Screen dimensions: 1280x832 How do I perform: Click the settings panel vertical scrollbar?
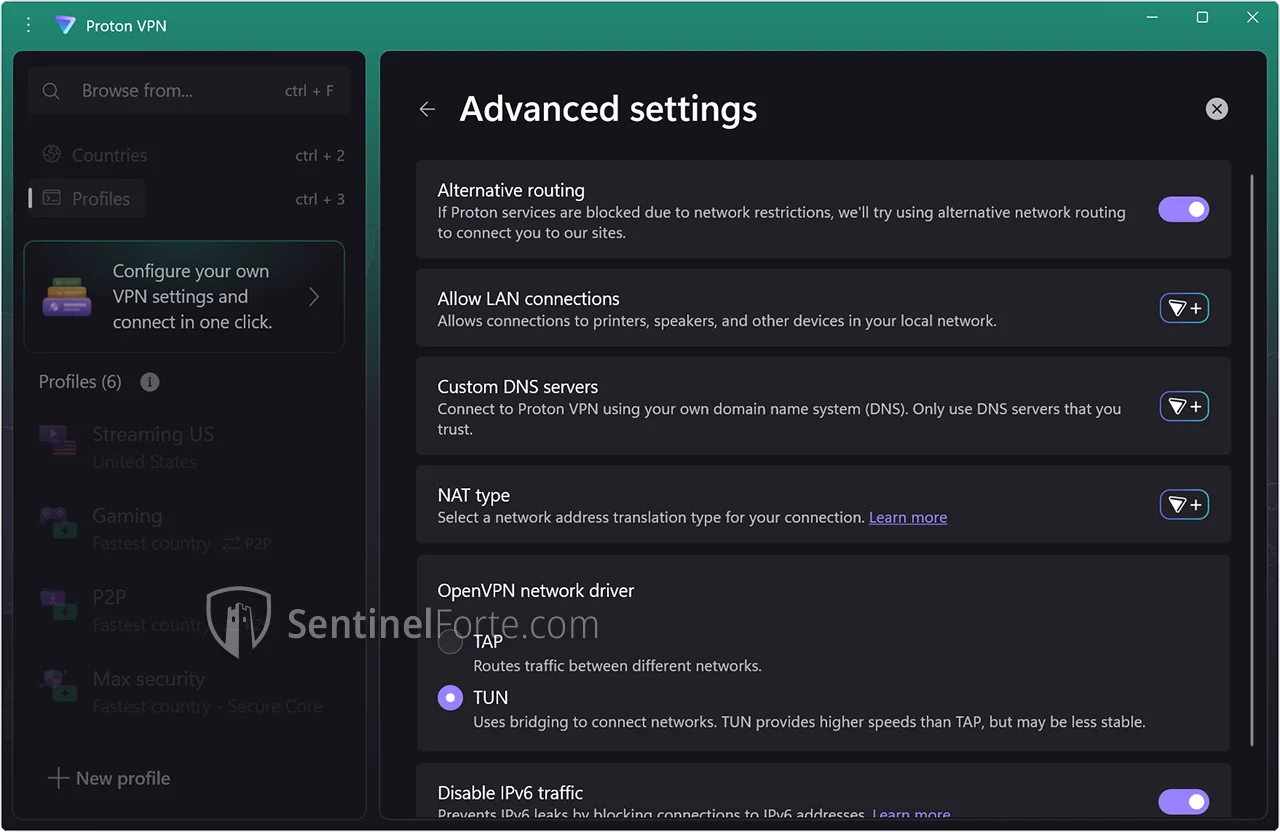tap(1252, 460)
